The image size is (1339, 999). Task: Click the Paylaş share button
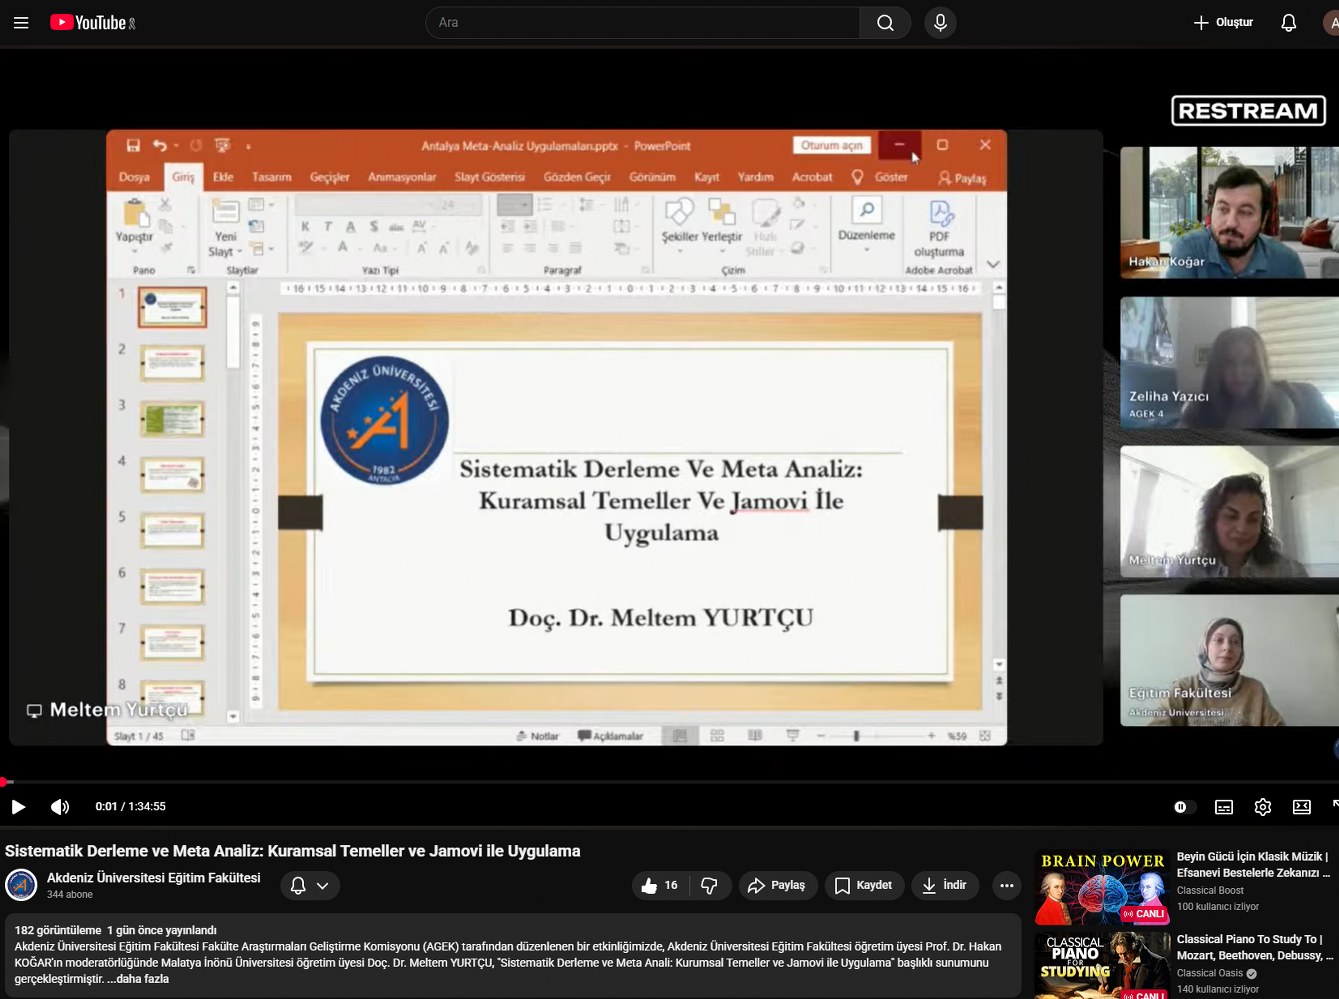pyautogui.click(x=777, y=885)
